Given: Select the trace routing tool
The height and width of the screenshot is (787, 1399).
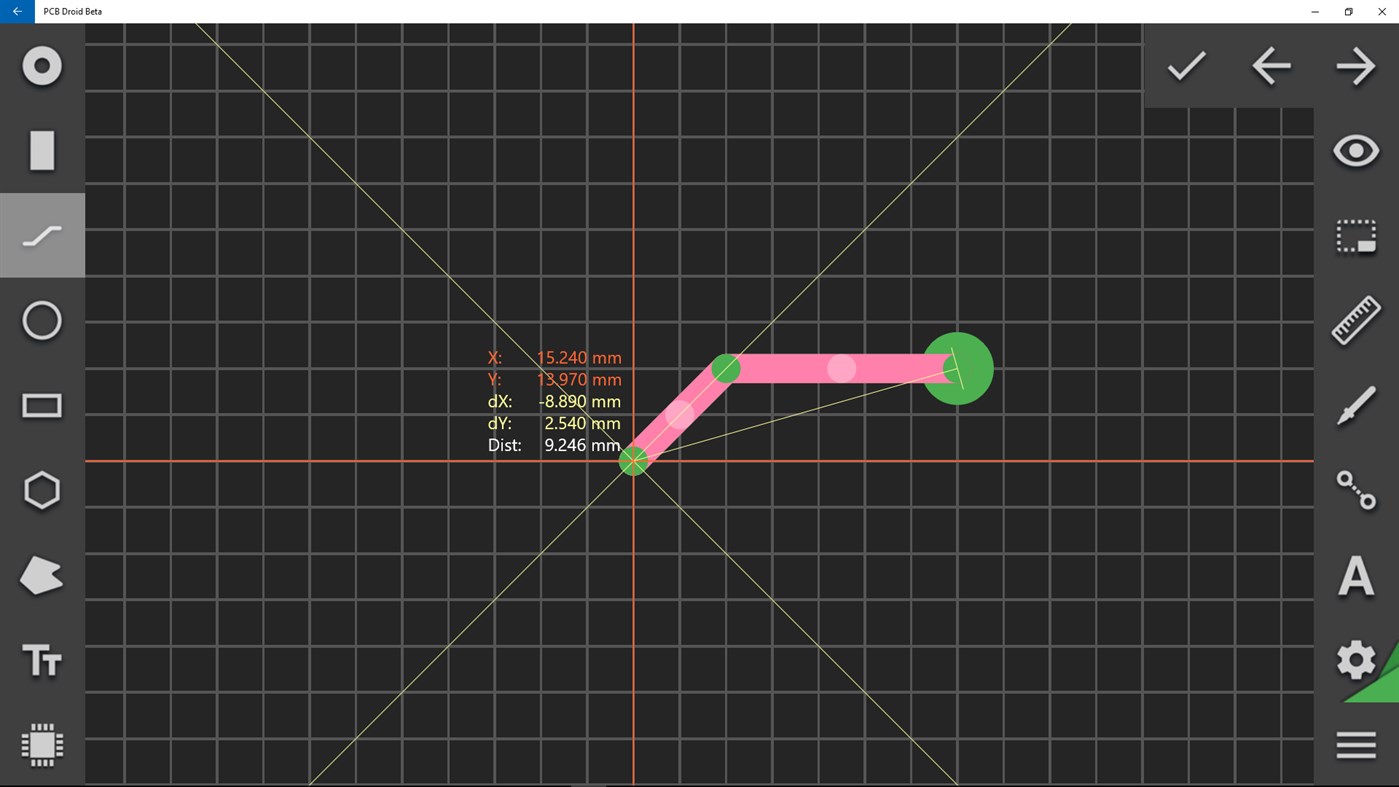Looking at the screenshot, I should coord(41,234).
